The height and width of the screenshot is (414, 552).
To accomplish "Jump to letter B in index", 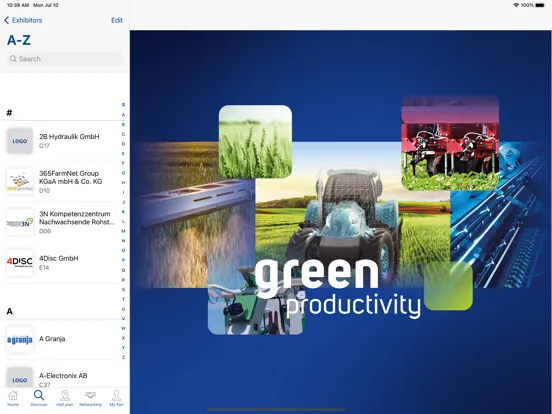I will coord(123,125).
